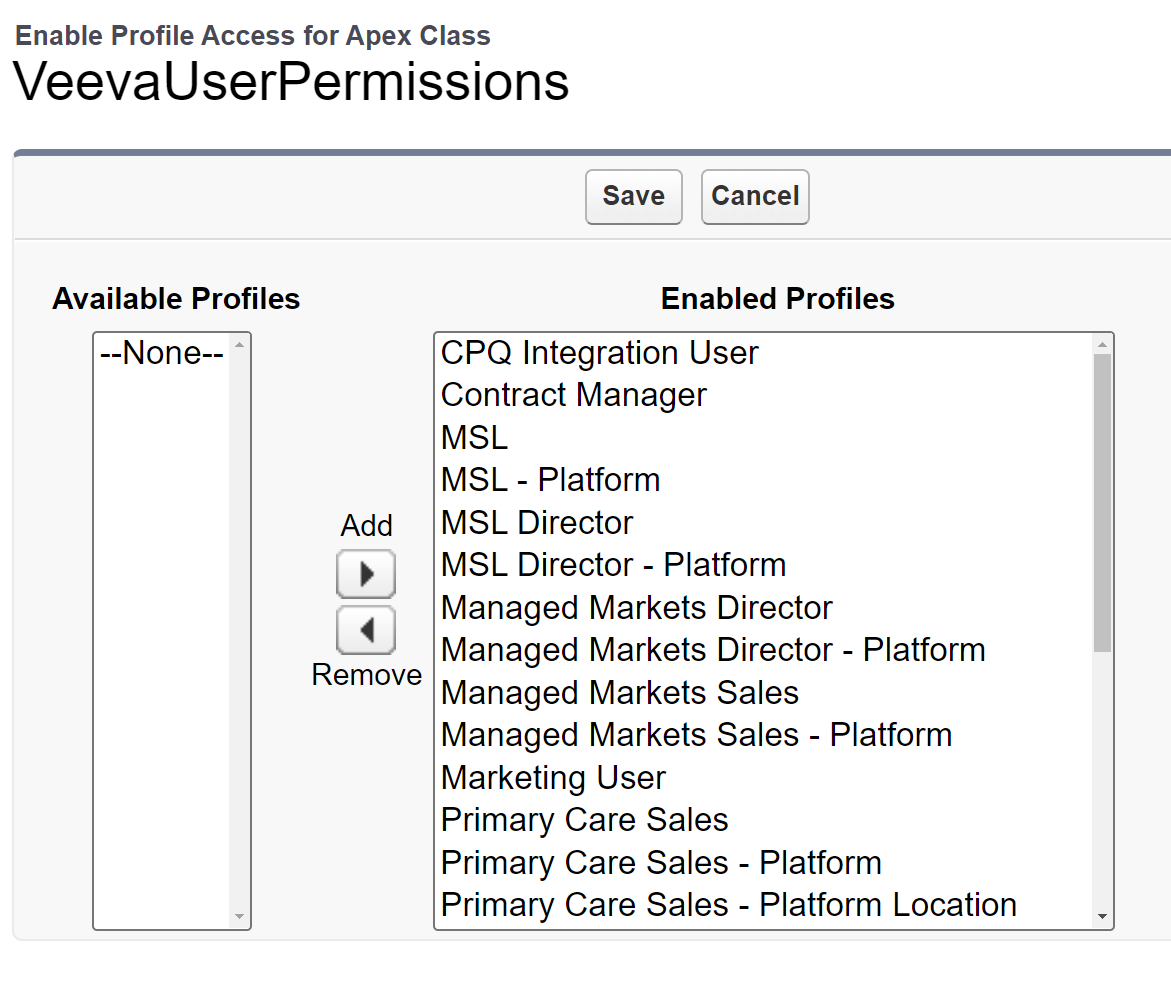1171x982 pixels.
Task: Select the MSL profile entry
Action: coord(474,438)
